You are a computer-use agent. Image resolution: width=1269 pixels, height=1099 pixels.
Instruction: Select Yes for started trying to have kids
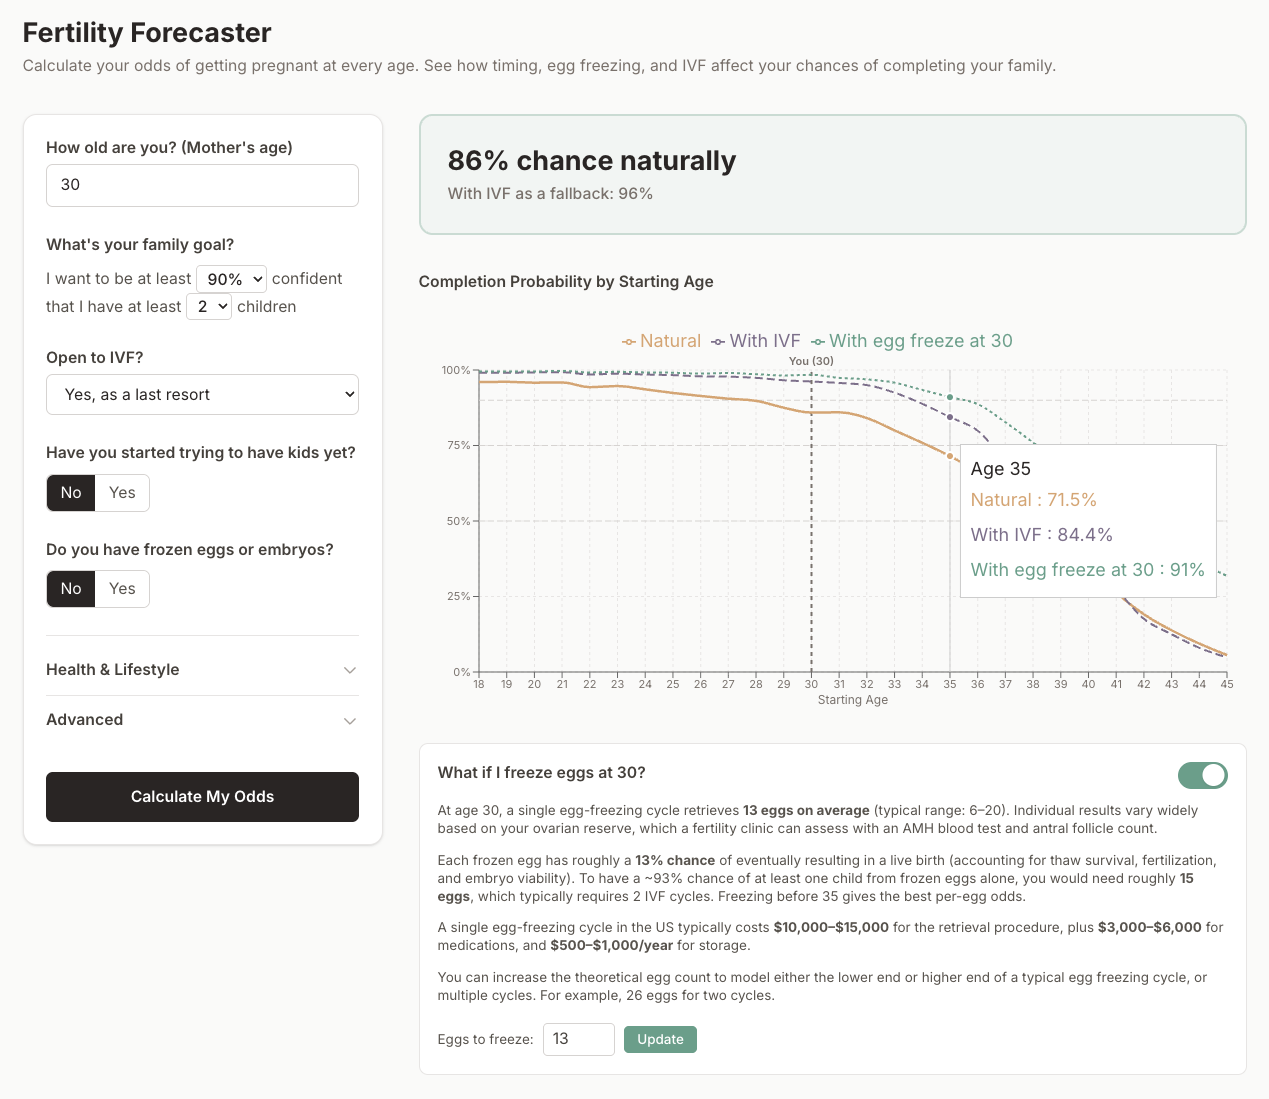click(x=122, y=492)
